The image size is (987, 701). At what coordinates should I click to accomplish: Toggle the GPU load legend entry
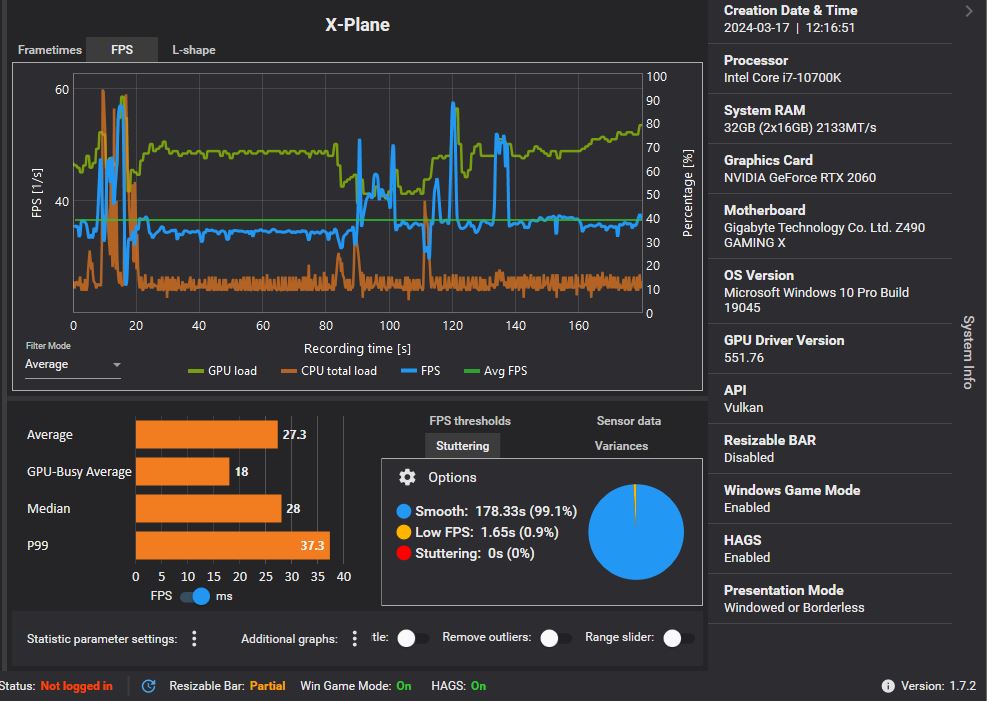coord(222,371)
